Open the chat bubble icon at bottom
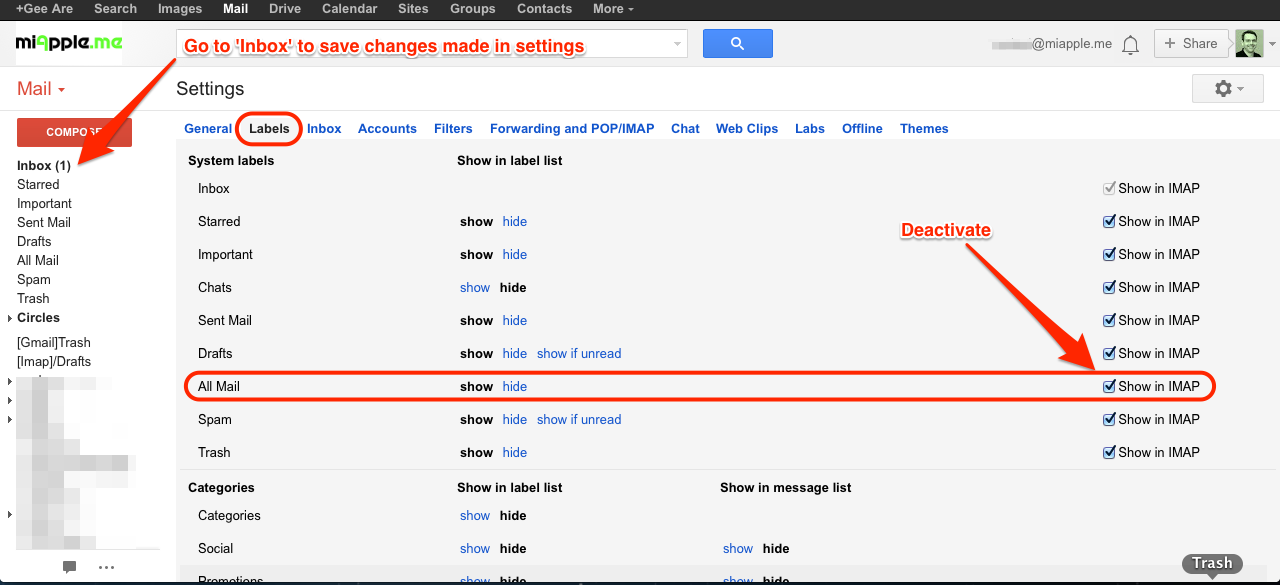Screen dimensions: 1280x585 pyautogui.click(x=69, y=567)
